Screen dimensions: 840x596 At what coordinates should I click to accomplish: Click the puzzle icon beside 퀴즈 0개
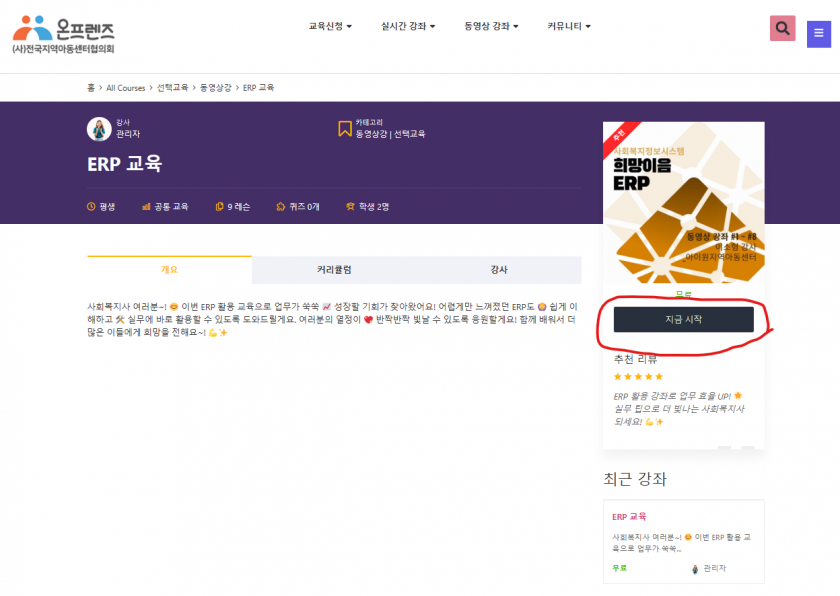pyautogui.click(x=281, y=207)
